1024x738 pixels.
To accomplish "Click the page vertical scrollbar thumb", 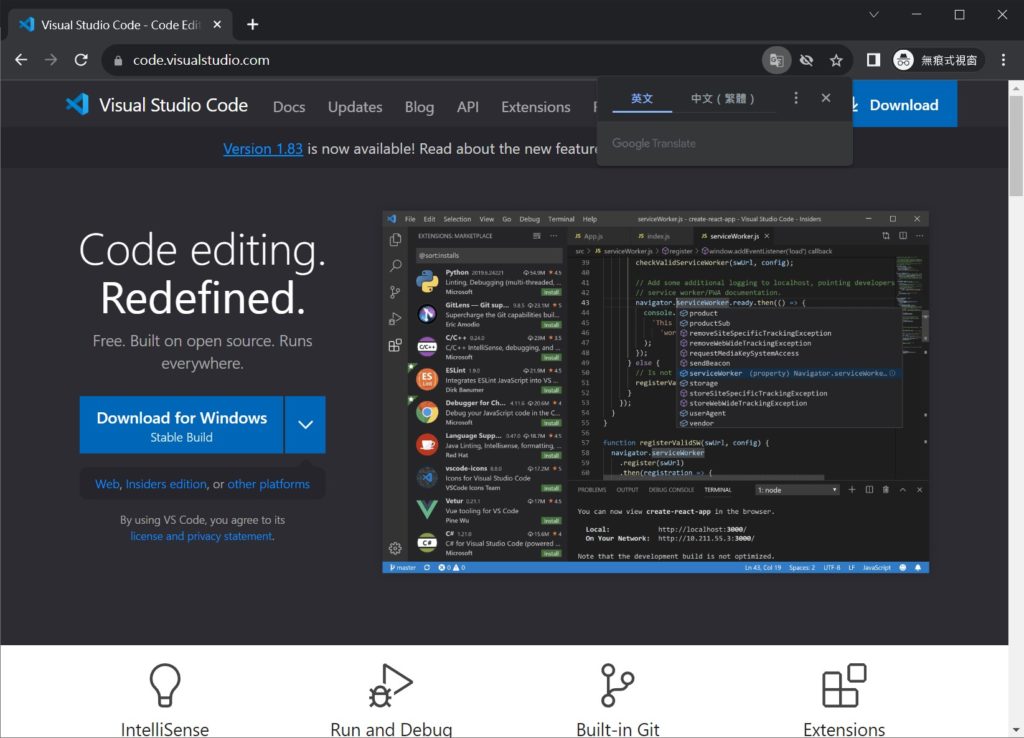I will point(1016,145).
